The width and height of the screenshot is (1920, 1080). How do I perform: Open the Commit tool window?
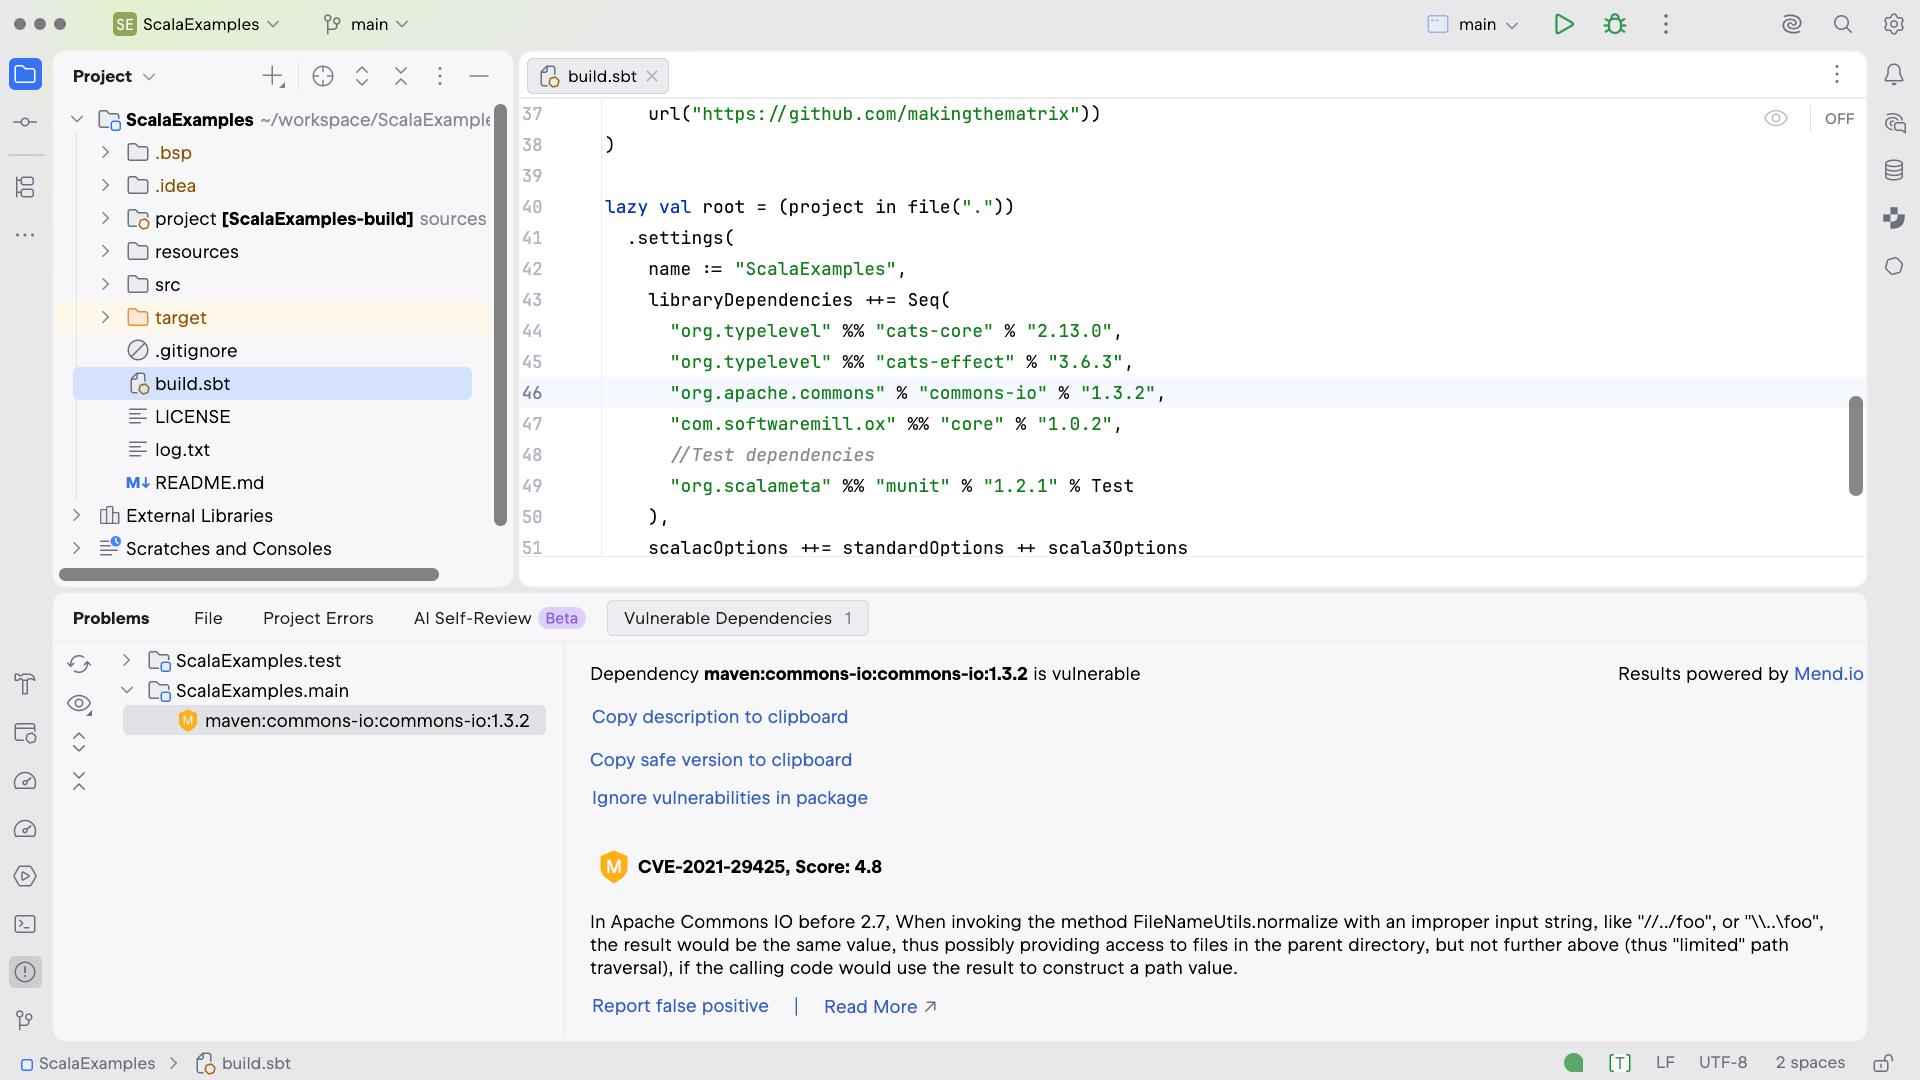(25, 122)
